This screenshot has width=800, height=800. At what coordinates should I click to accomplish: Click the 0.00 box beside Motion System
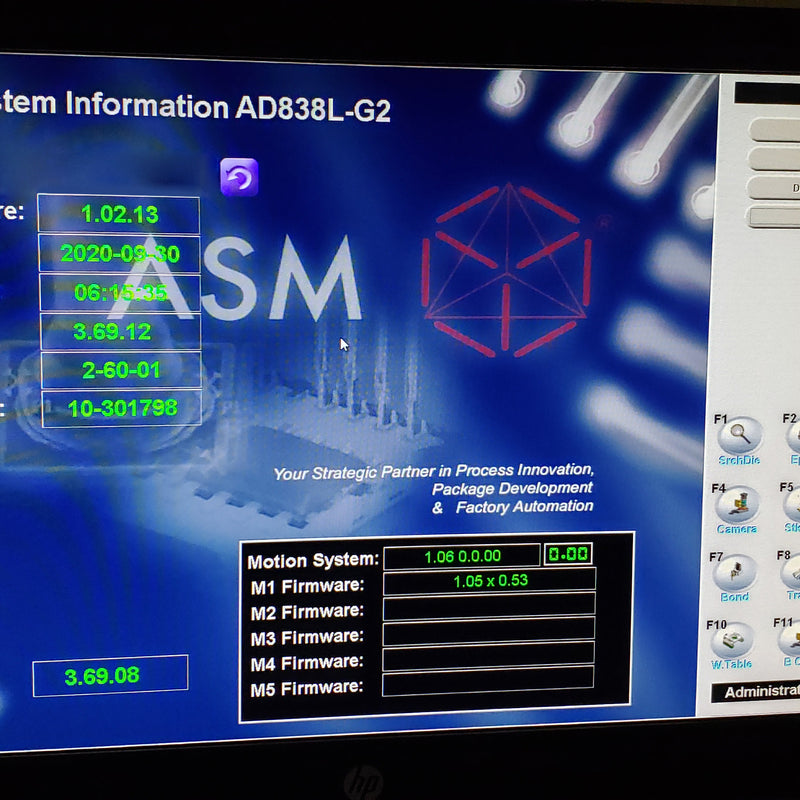(568, 554)
